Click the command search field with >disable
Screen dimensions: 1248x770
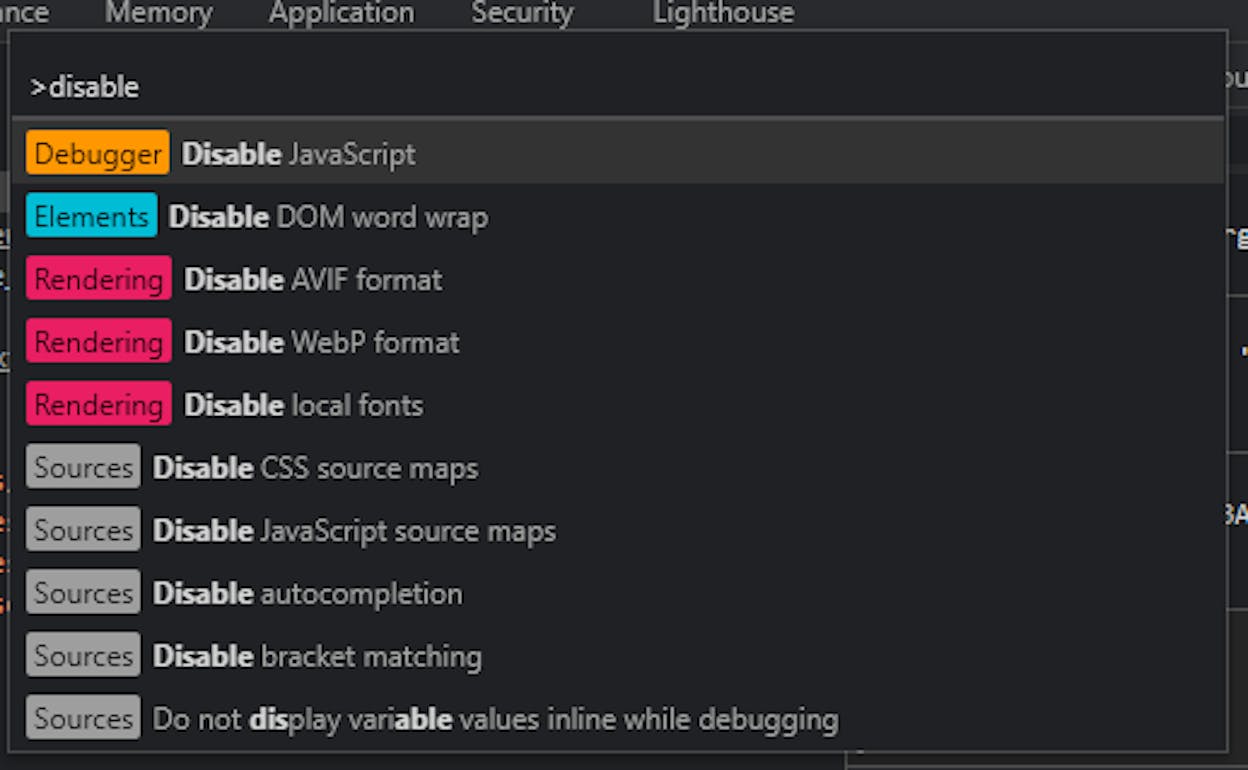[x=618, y=87]
